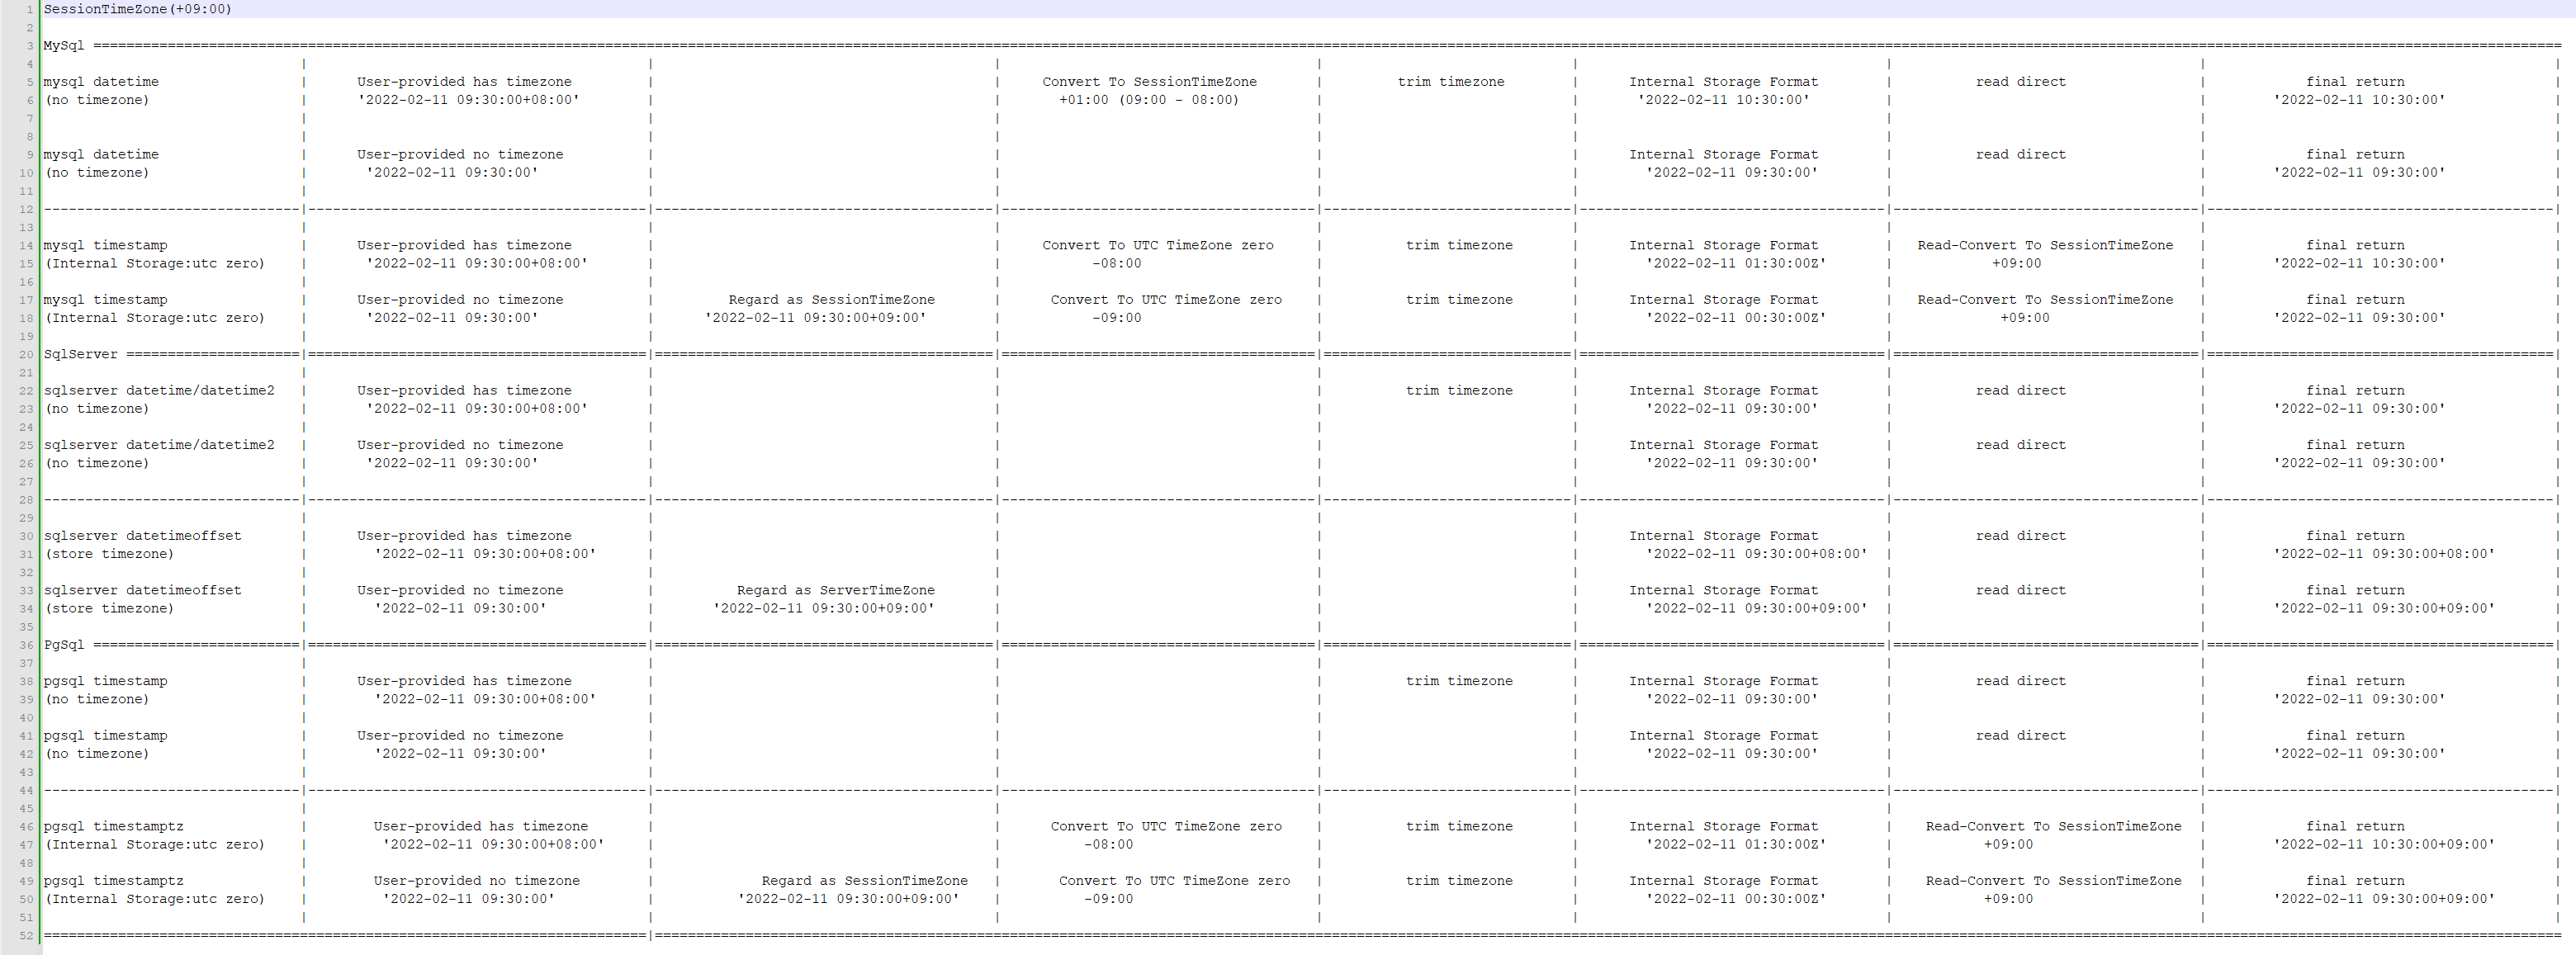Click 'Regard as SessionTimeZone' on line 17
Screen dimensions: 2576x955
pyautogui.click(x=831, y=300)
